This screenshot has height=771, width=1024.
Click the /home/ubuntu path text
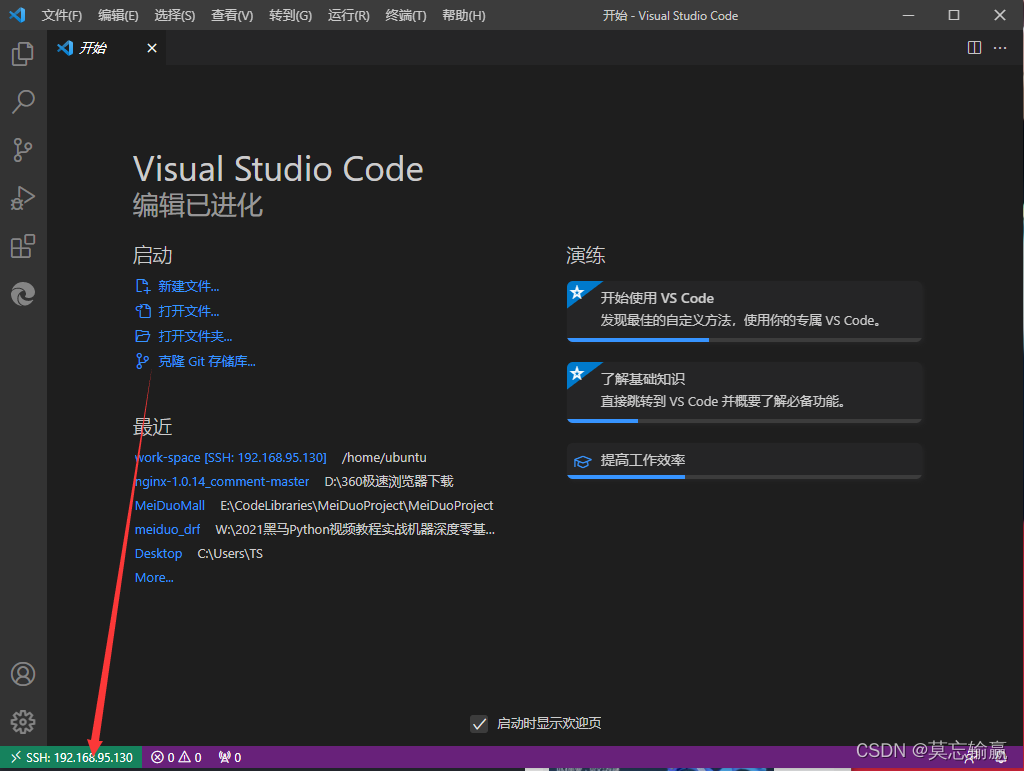tap(384, 458)
